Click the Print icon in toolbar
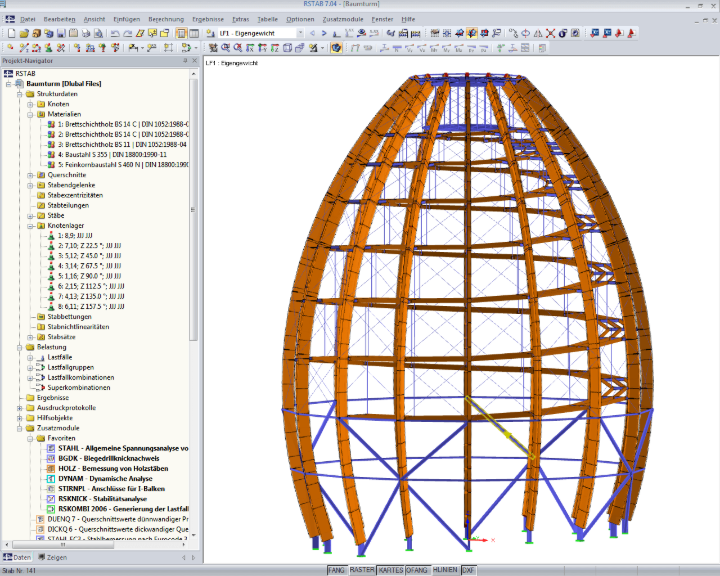Image resolution: width=720 pixels, height=576 pixels. coord(86,34)
